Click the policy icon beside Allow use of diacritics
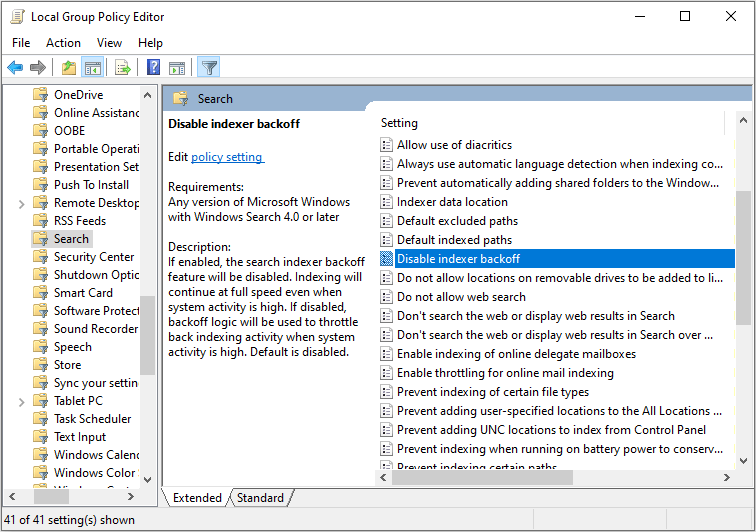This screenshot has height=532, width=756. [x=386, y=145]
